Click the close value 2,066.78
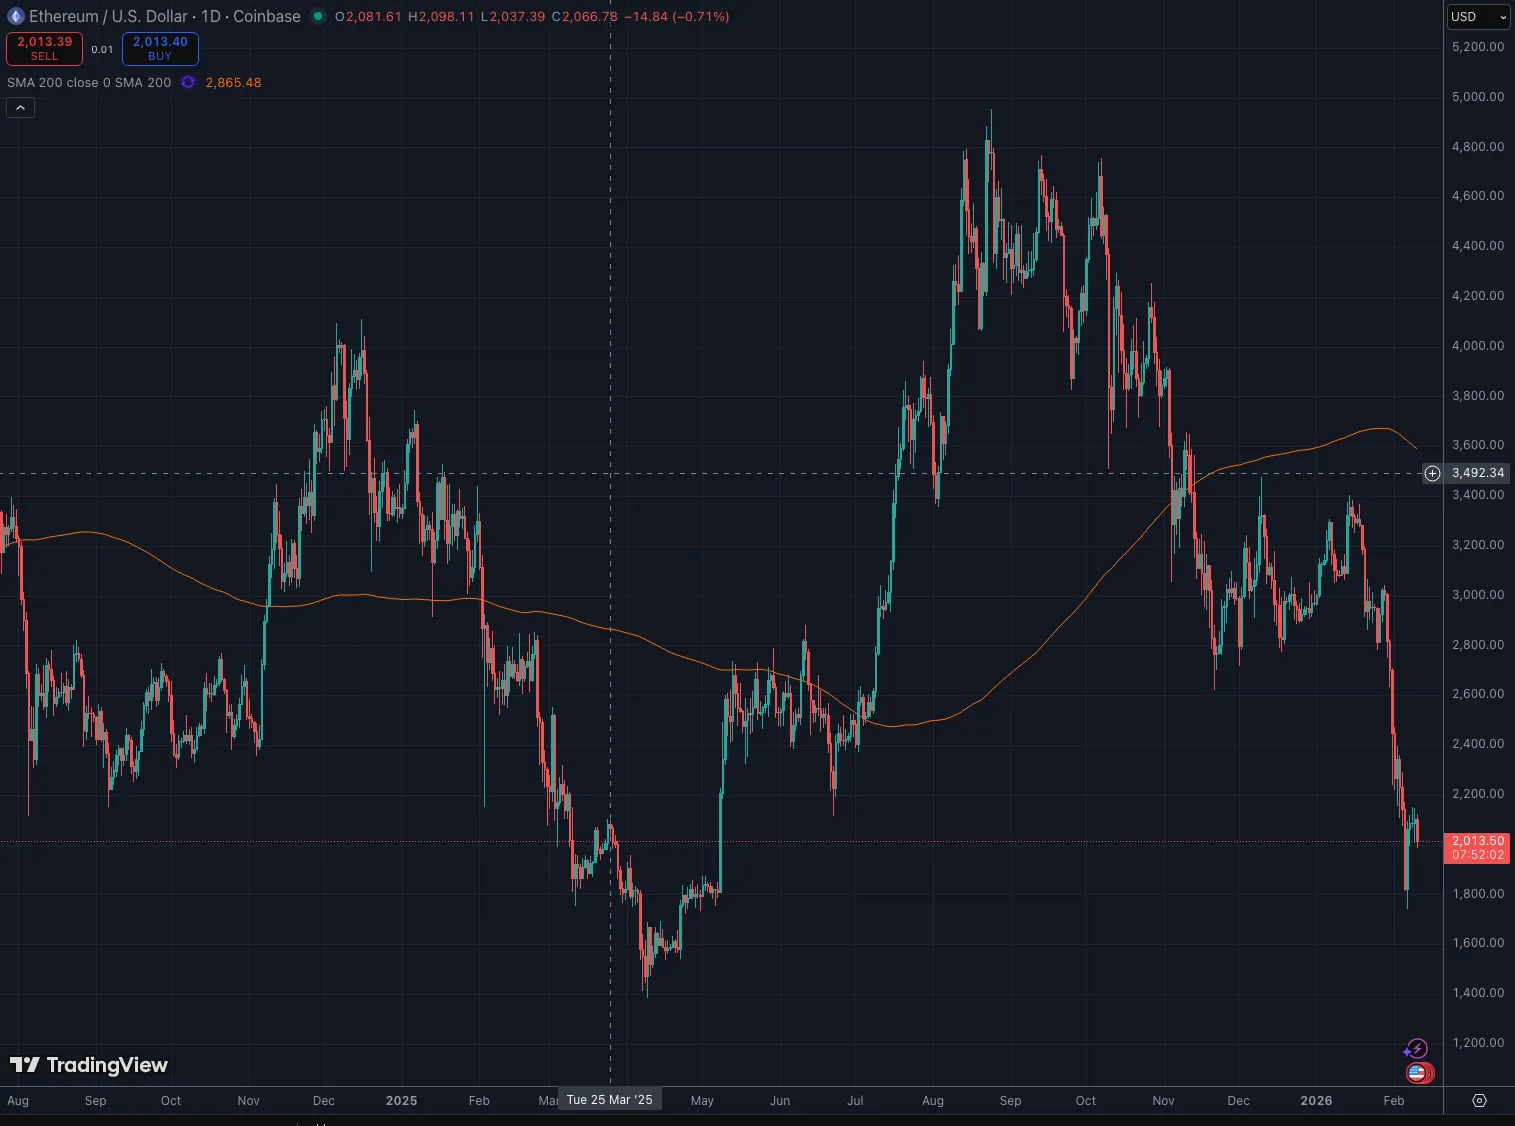Viewport: 1515px width, 1126px height. point(590,17)
